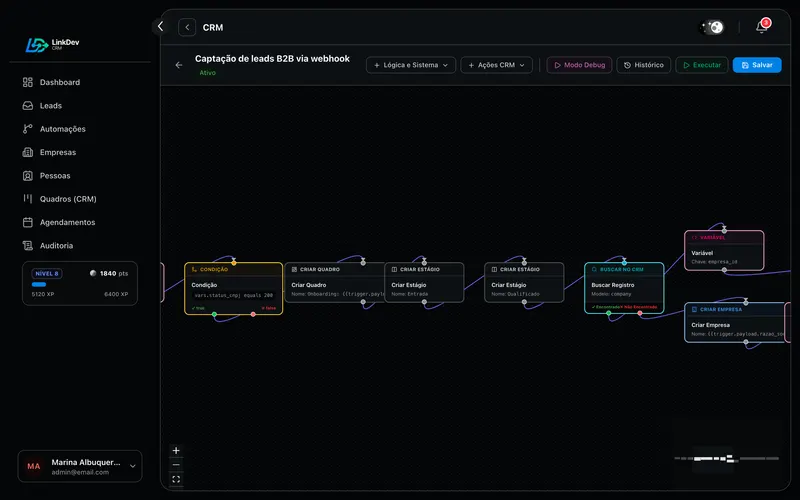Click the search icon on Buscar no CRM node

[x=594, y=269]
